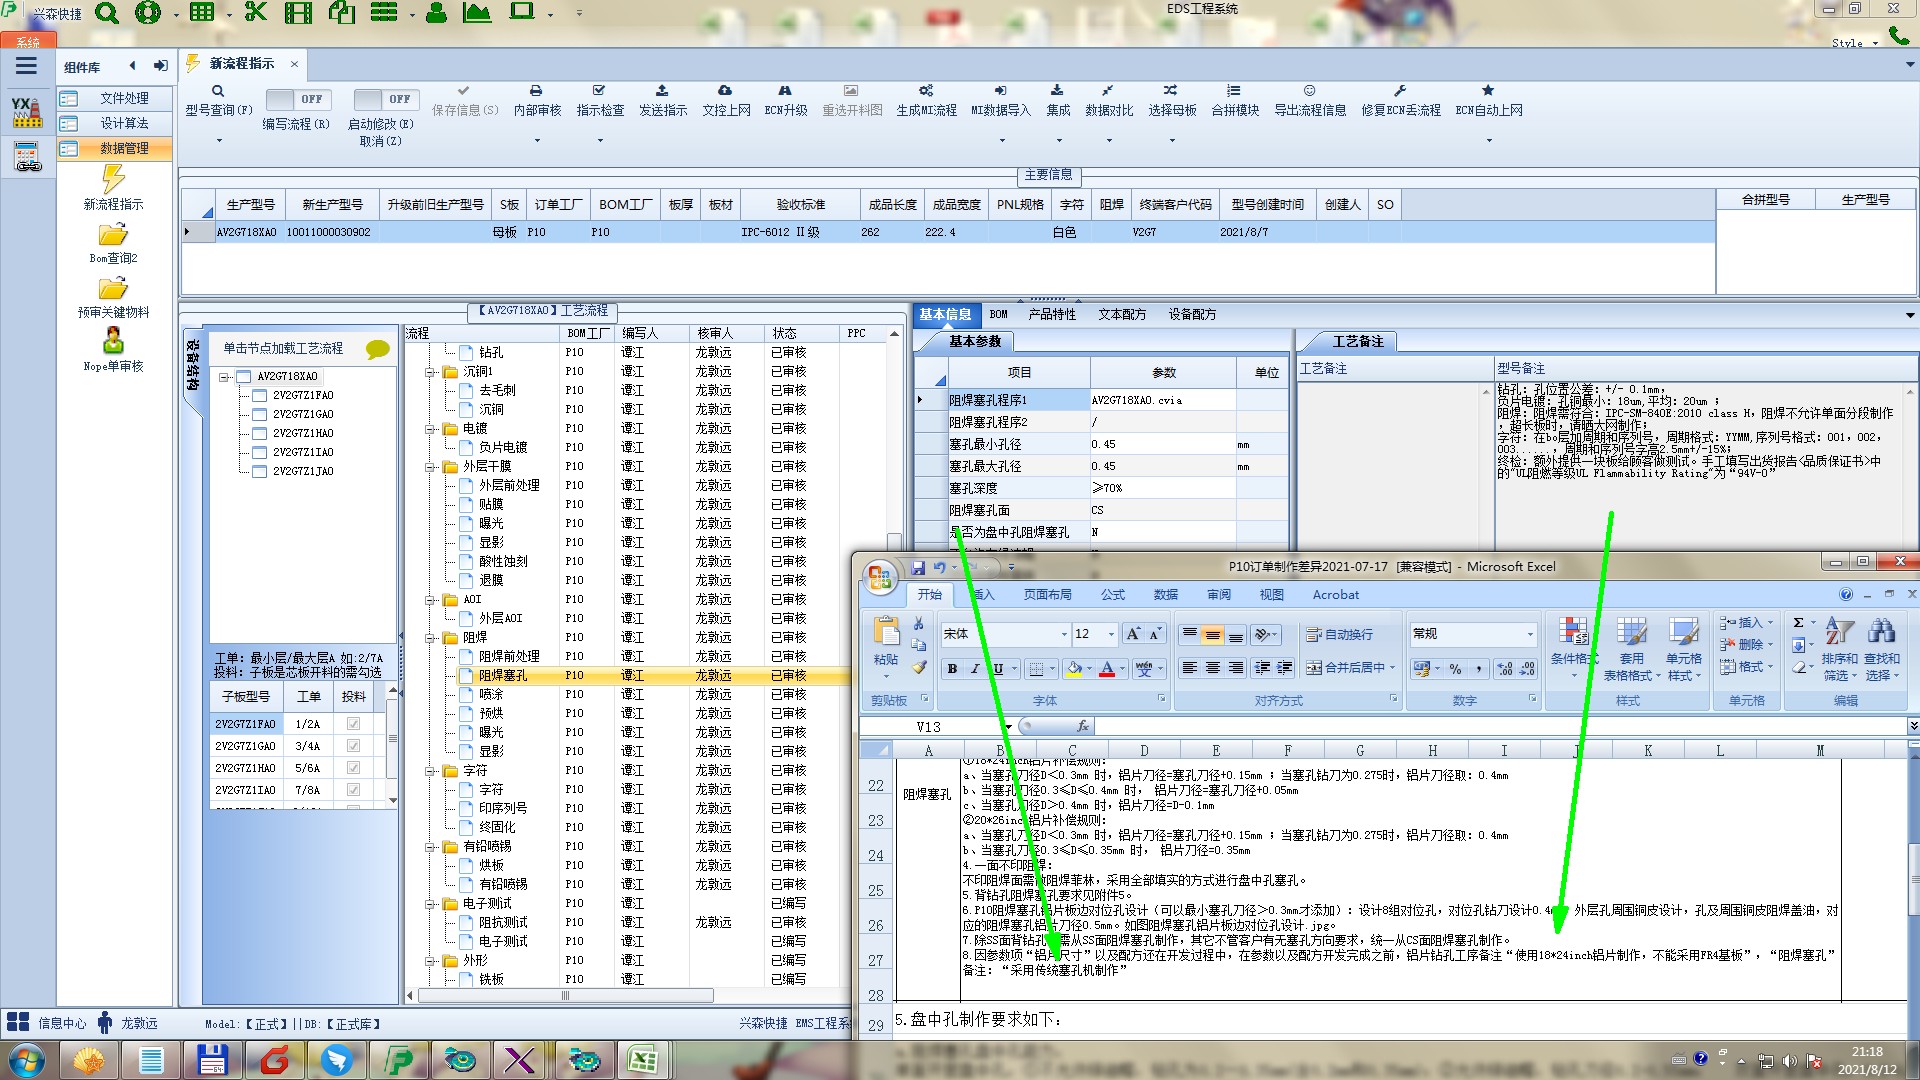1920x1080 pixels.
Task: Click the 自动换行 button in Excel
Action: 1340,634
